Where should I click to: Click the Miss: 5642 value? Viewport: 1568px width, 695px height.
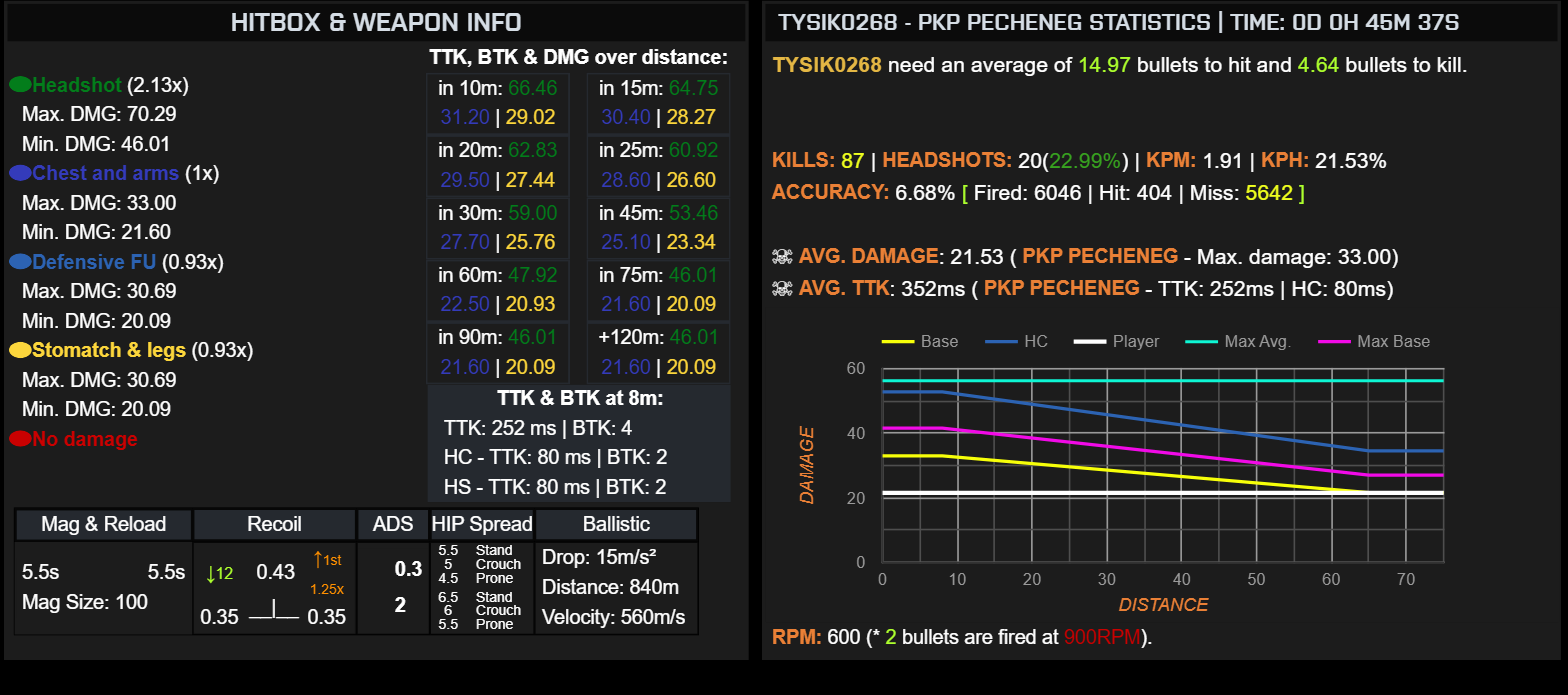(1240, 193)
